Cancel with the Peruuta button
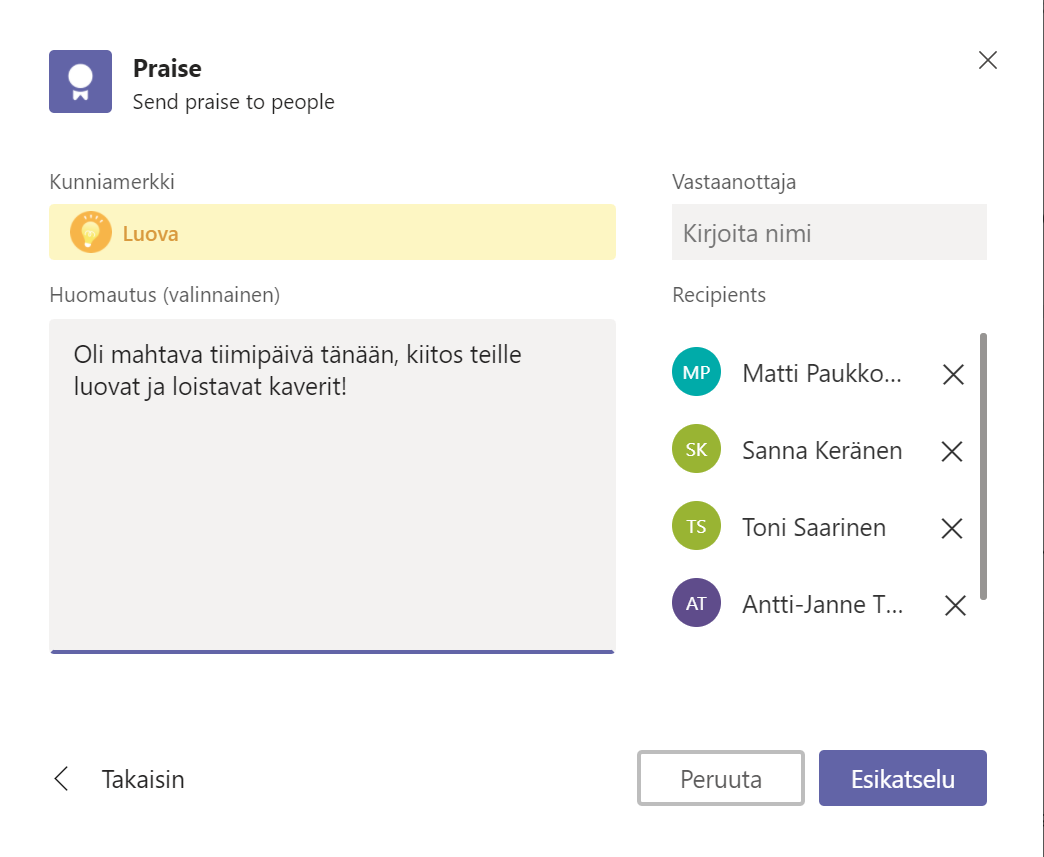 721,778
